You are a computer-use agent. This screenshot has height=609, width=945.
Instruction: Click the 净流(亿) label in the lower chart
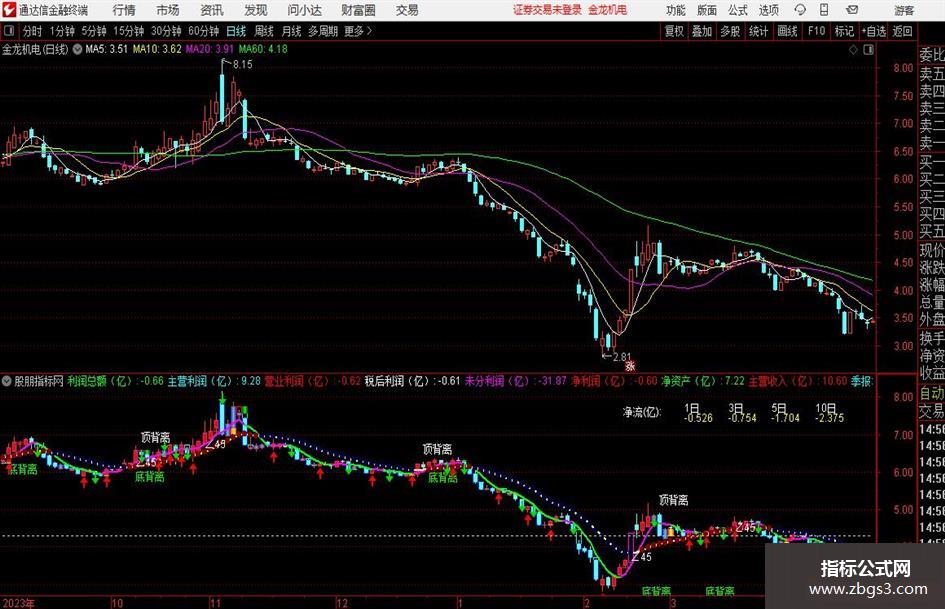coord(642,412)
